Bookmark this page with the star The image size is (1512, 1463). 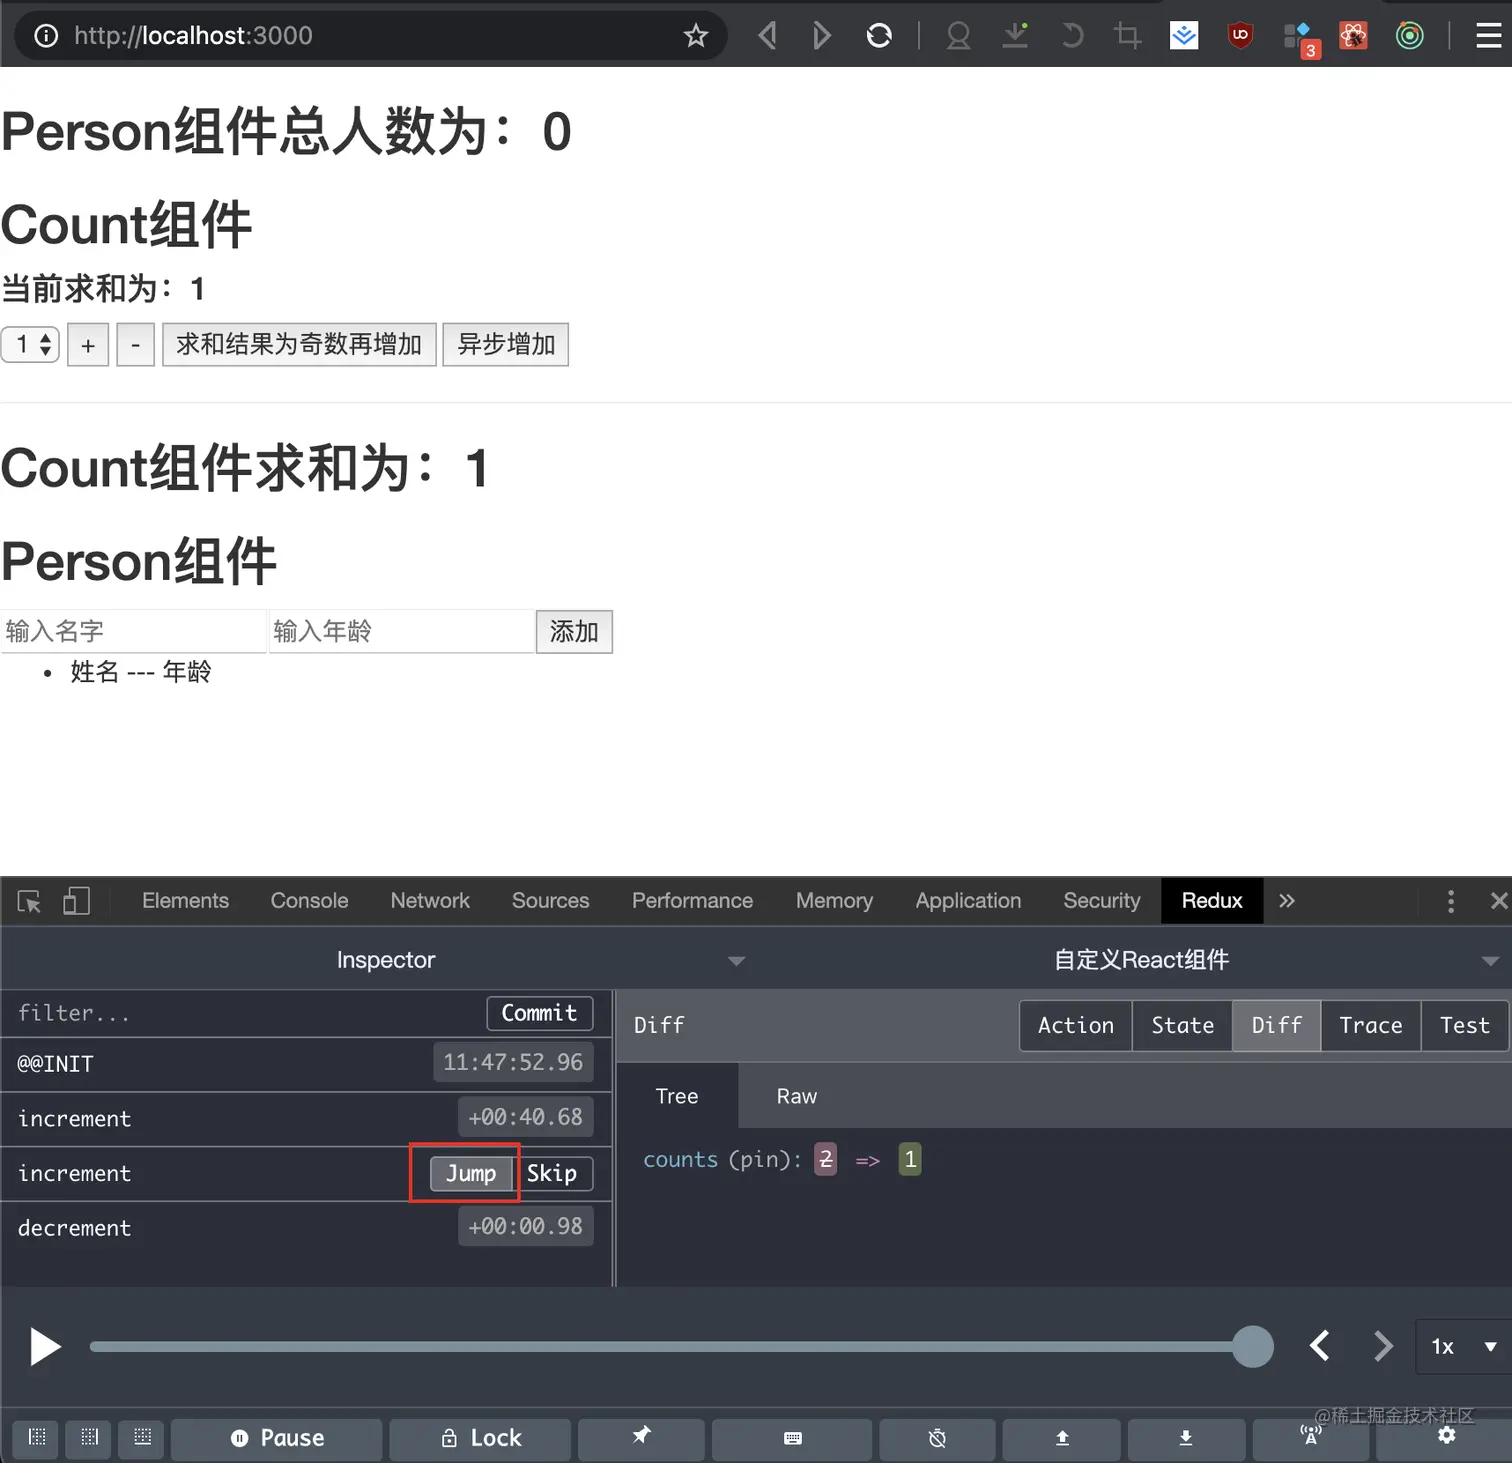point(696,36)
